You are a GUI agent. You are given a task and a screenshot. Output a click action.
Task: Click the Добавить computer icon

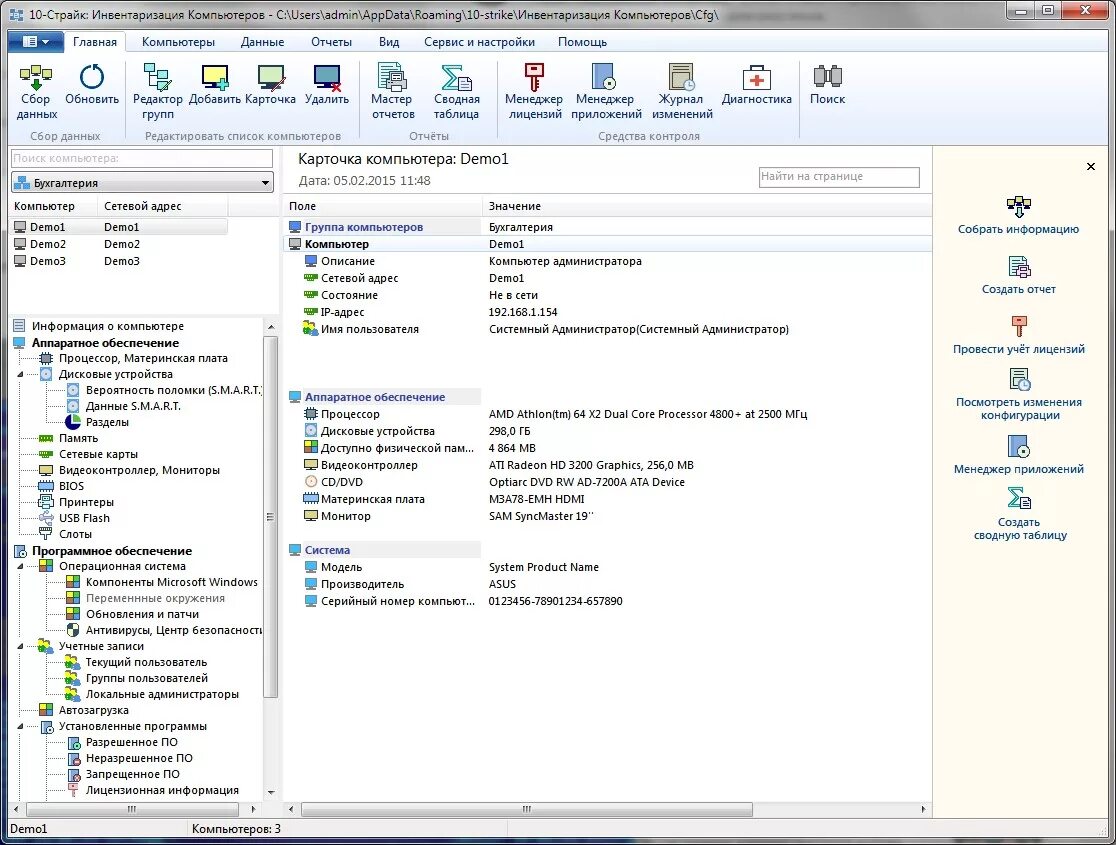[214, 85]
